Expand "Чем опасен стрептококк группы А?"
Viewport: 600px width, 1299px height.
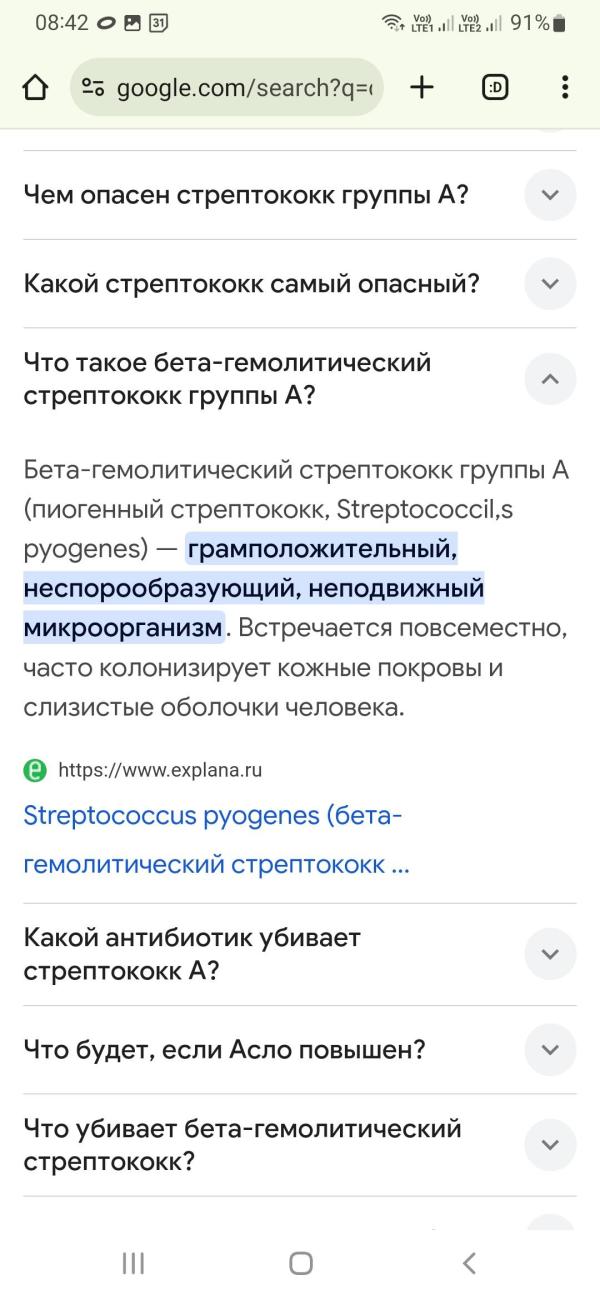tap(550, 195)
